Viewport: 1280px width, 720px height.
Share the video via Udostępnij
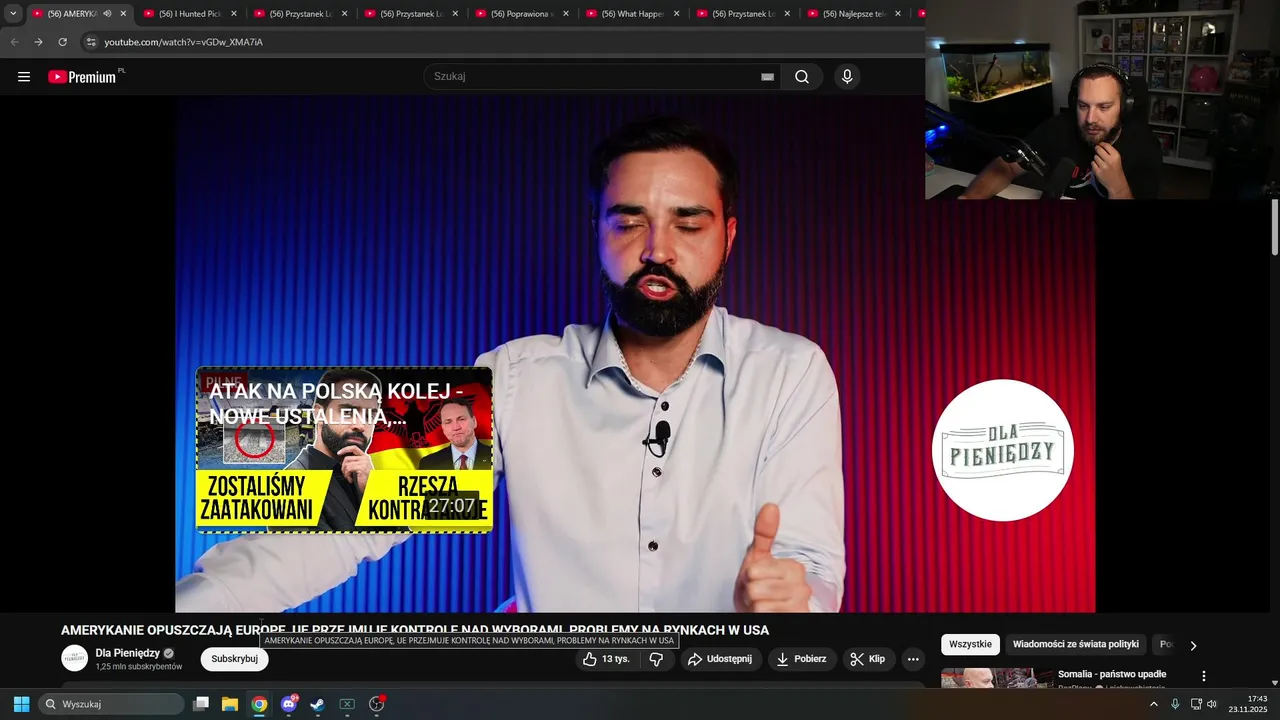[720, 659]
